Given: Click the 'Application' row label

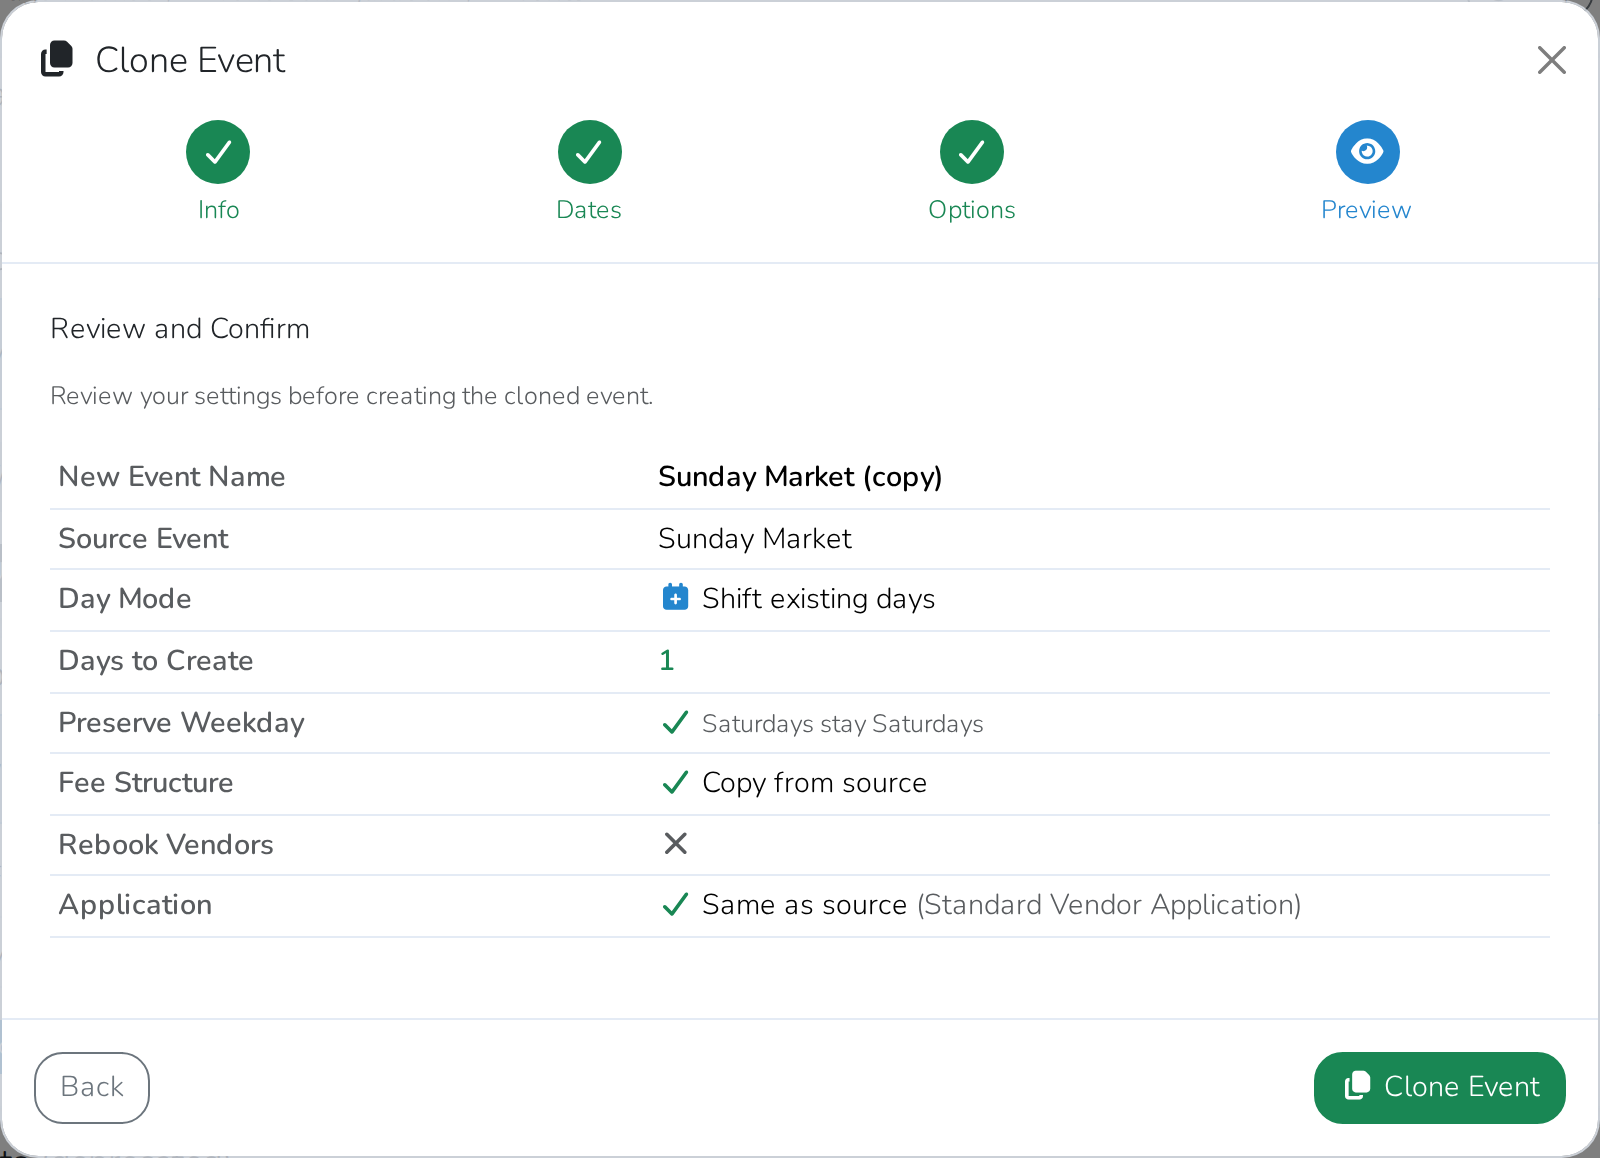Looking at the screenshot, I should [x=135, y=905].
